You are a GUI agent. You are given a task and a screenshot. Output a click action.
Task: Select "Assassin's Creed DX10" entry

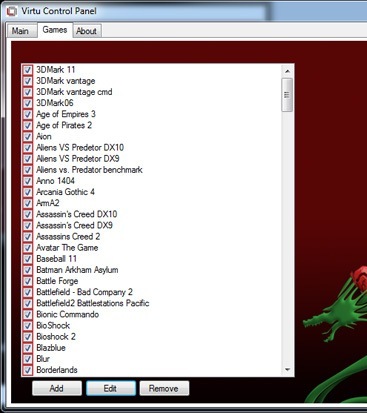[77, 214]
